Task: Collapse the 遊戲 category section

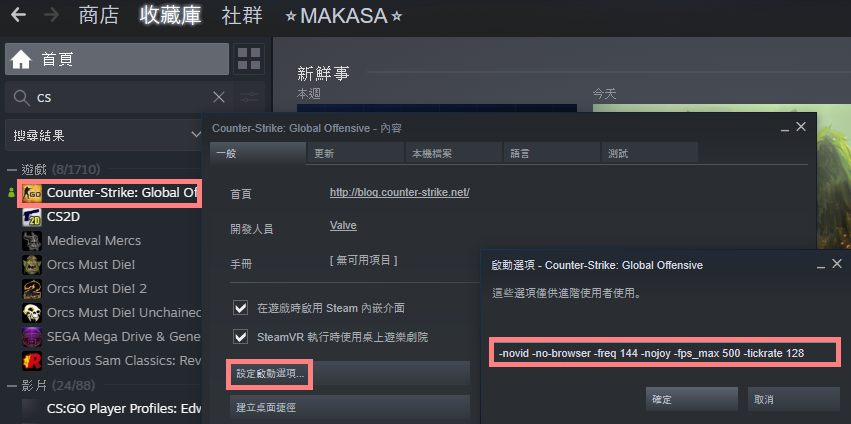Action: pos(11,170)
